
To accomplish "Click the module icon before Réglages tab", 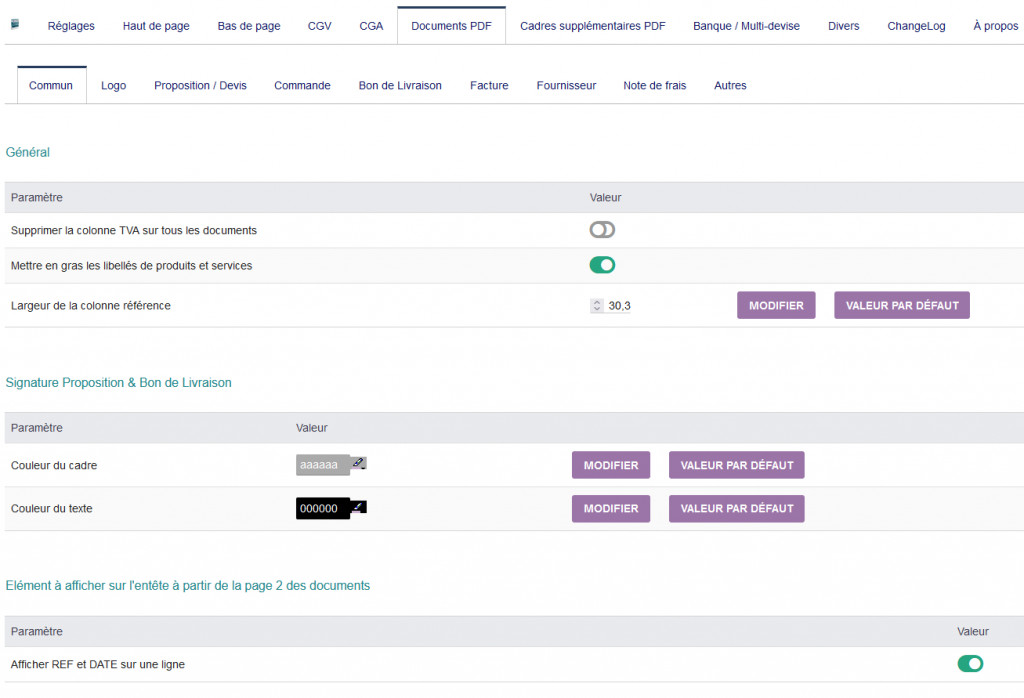I will [x=14, y=24].
